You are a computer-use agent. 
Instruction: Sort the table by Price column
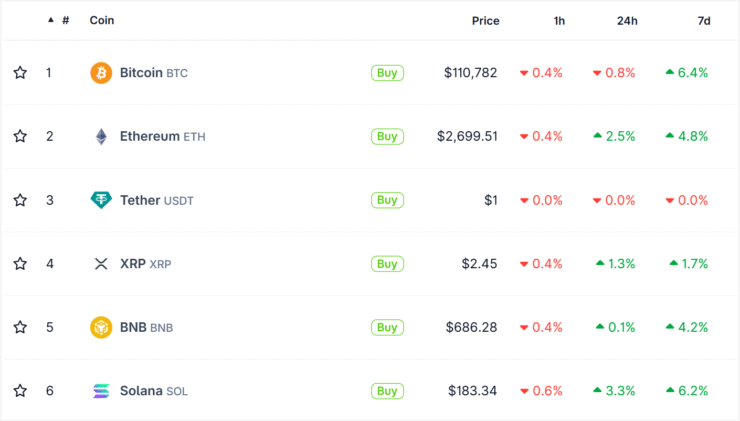486,21
